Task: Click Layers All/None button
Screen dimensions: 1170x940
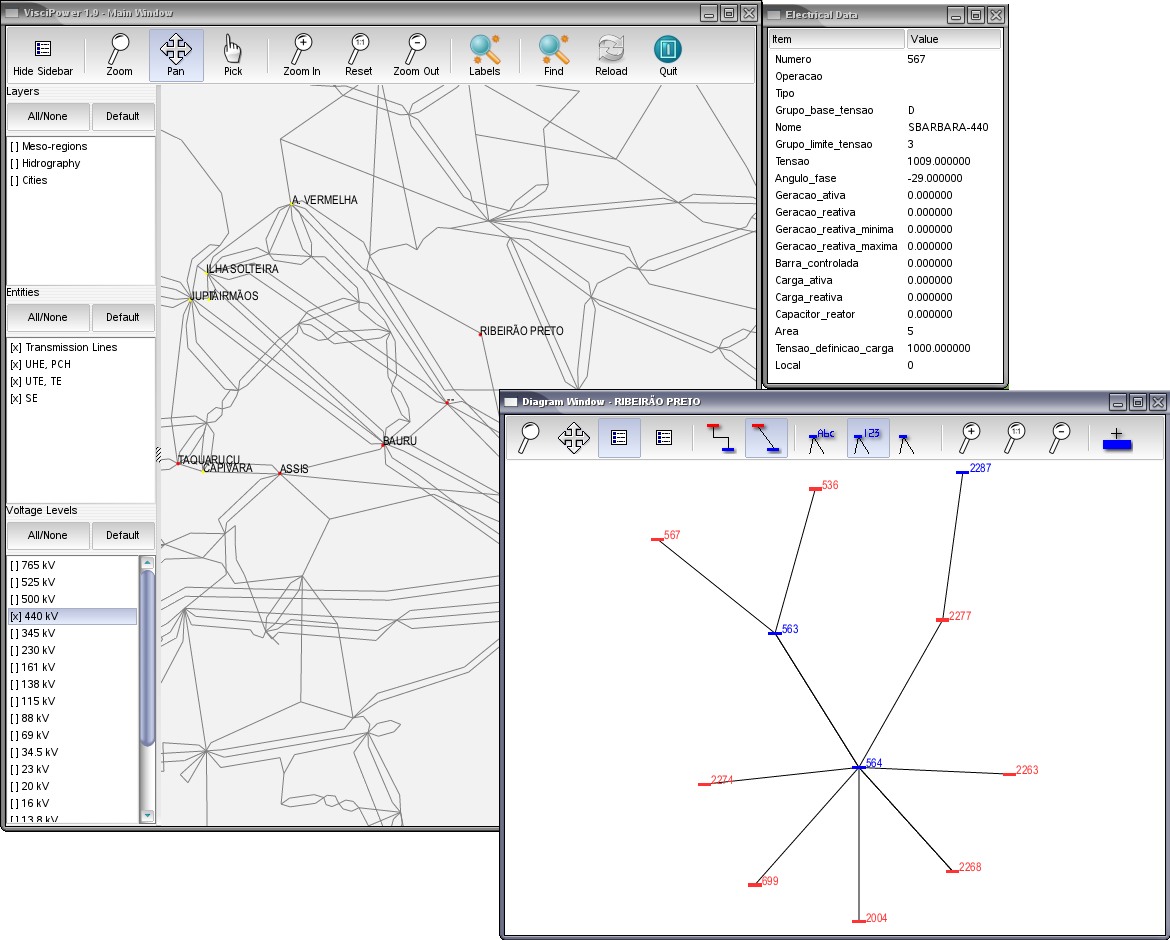Action: point(48,116)
